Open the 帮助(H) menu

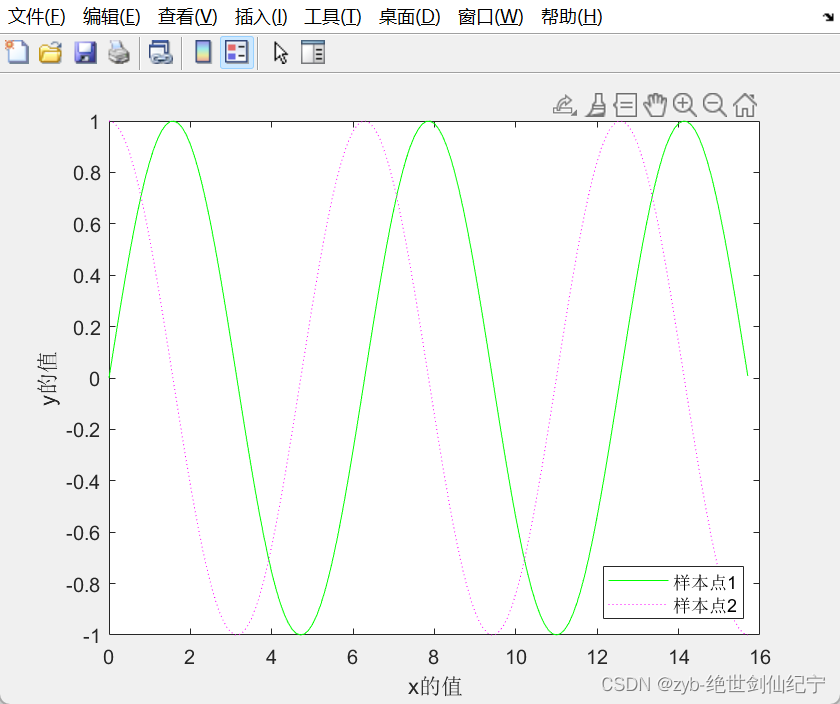[572, 17]
